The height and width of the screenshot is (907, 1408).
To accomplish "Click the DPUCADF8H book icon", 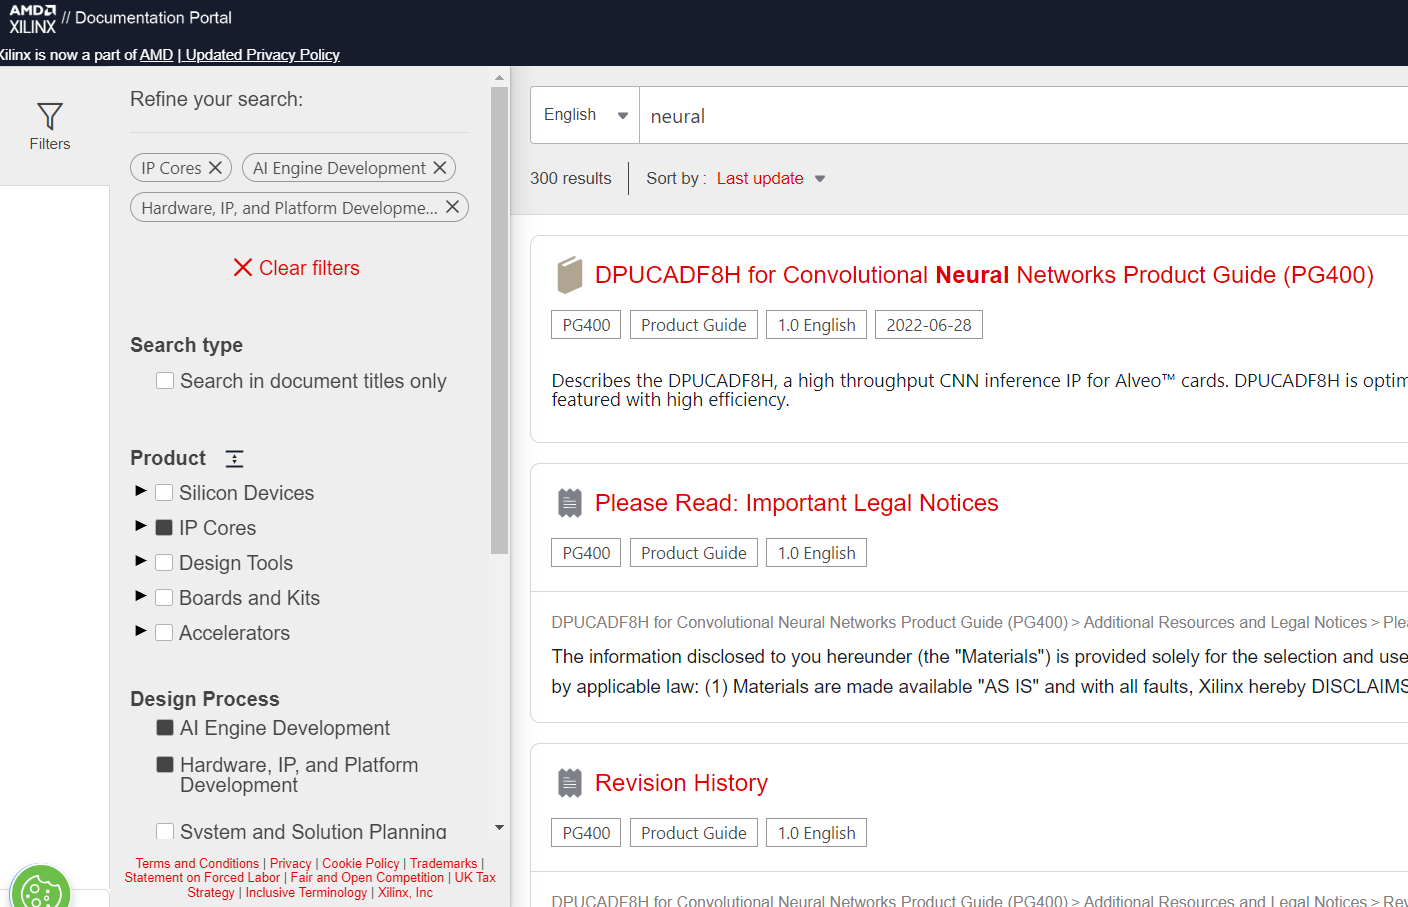I will (x=570, y=275).
